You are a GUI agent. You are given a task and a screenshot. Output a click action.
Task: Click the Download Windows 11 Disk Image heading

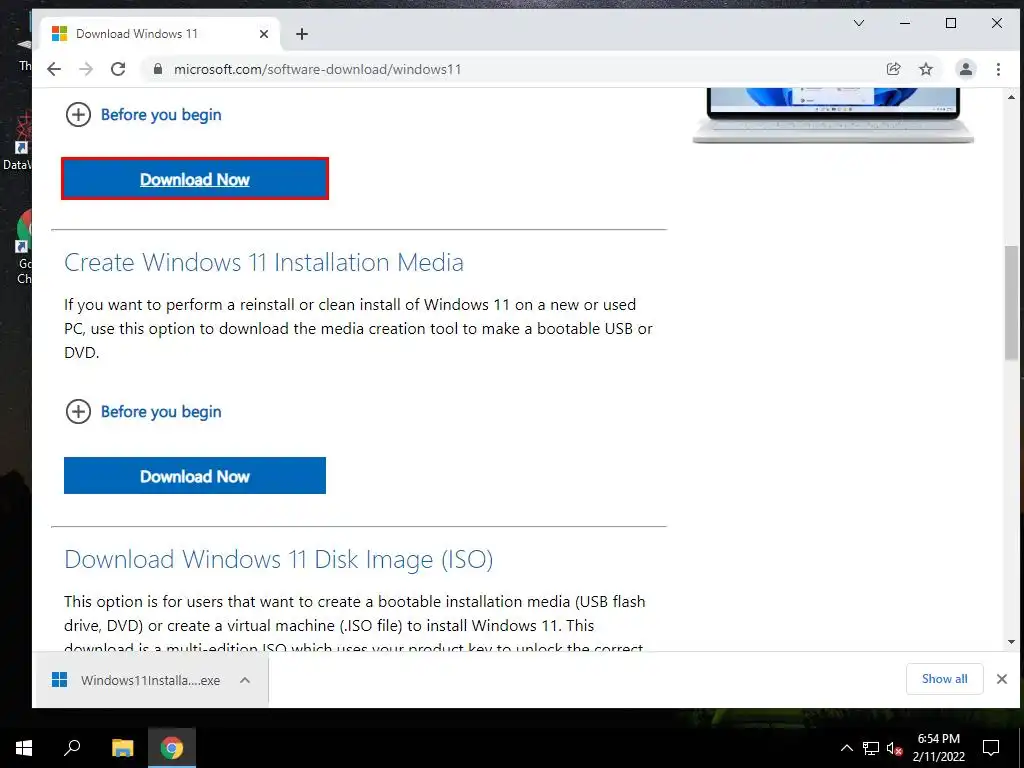point(279,560)
